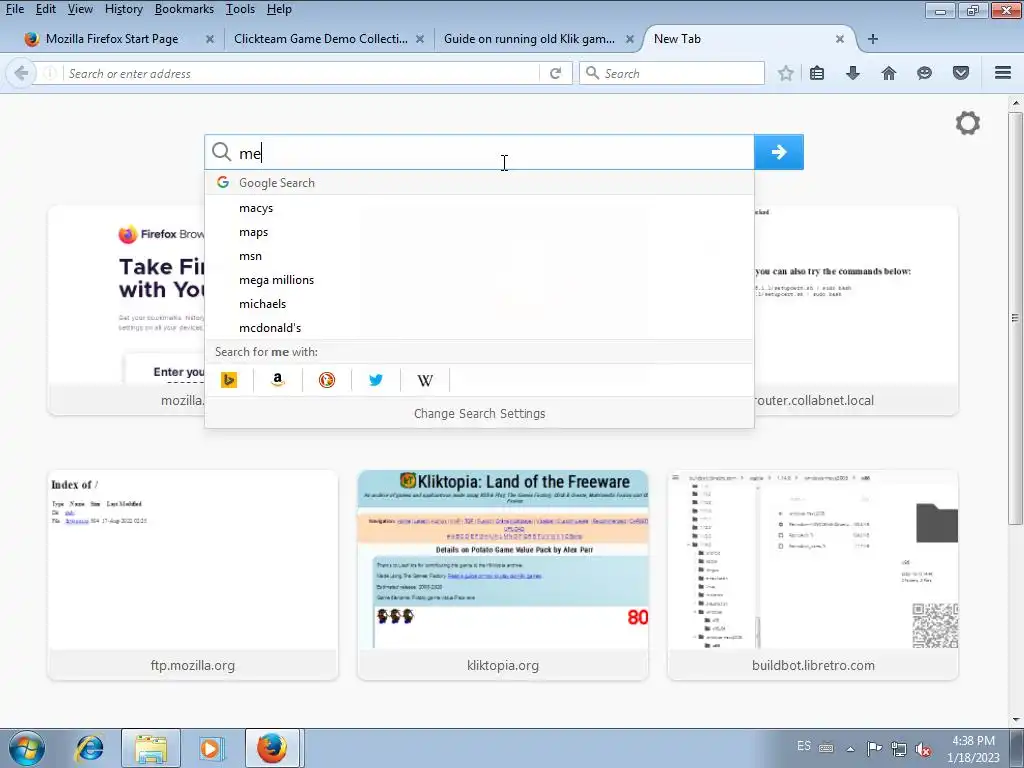Open the network tray icon

click(x=899, y=749)
